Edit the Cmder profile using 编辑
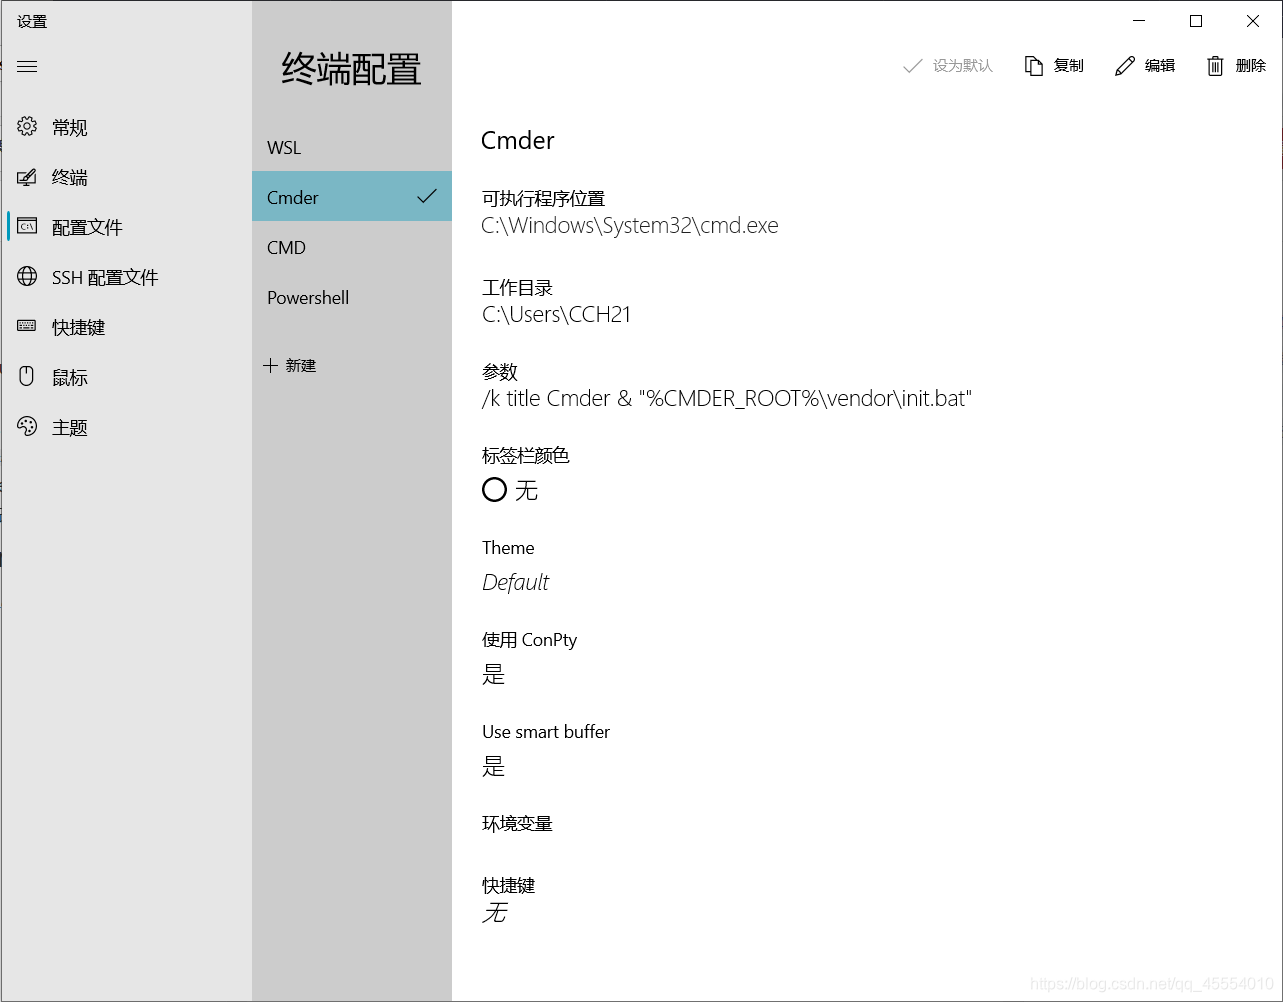The width and height of the screenshot is (1283, 1002). 1144,65
